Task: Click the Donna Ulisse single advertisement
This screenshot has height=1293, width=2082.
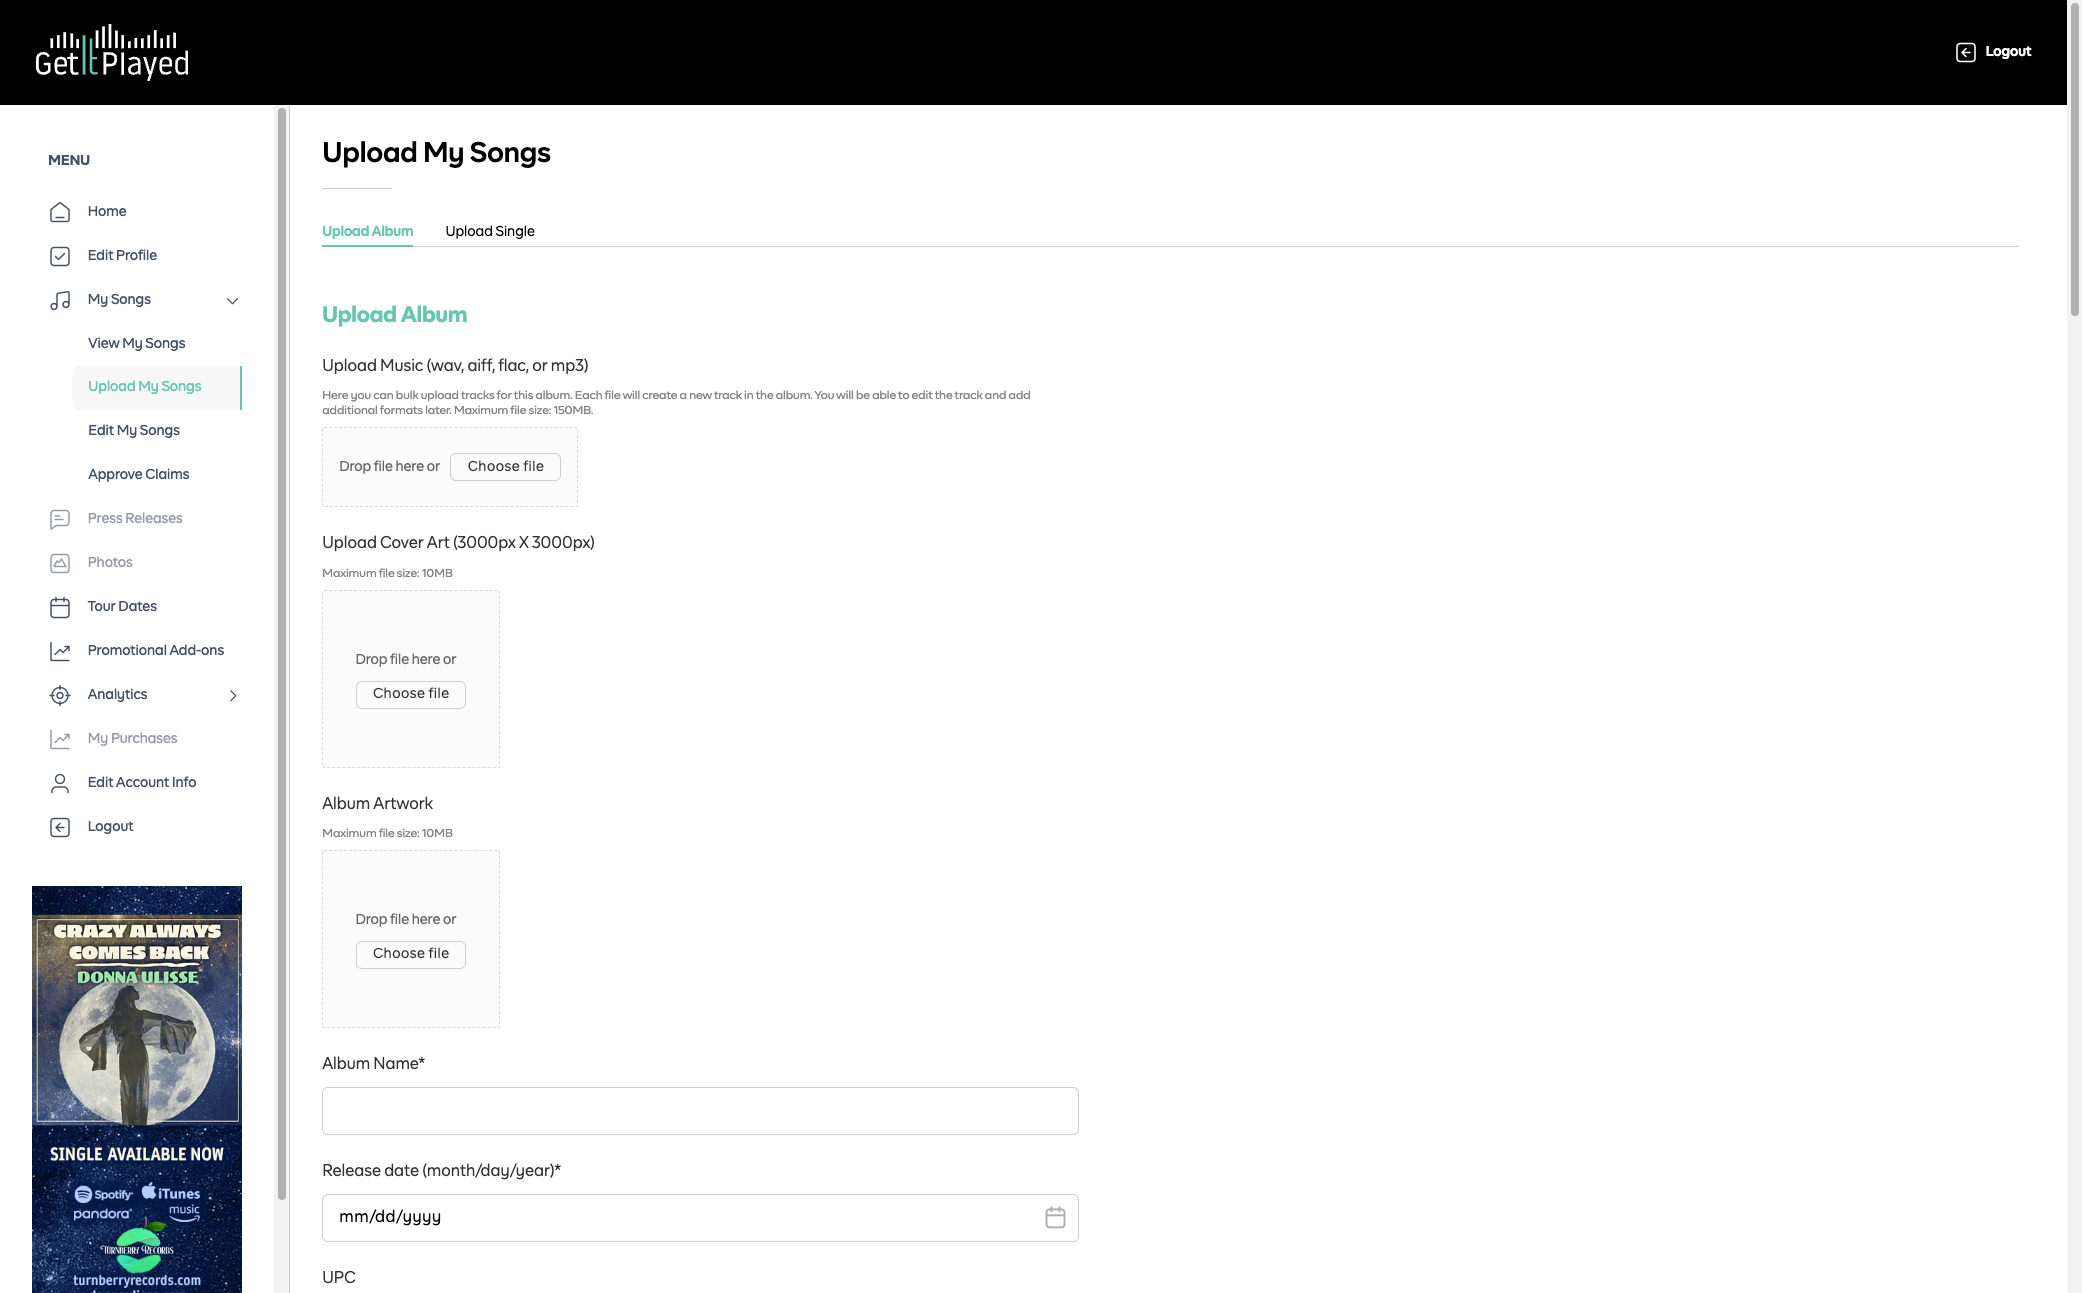Action: (x=137, y=1088)
